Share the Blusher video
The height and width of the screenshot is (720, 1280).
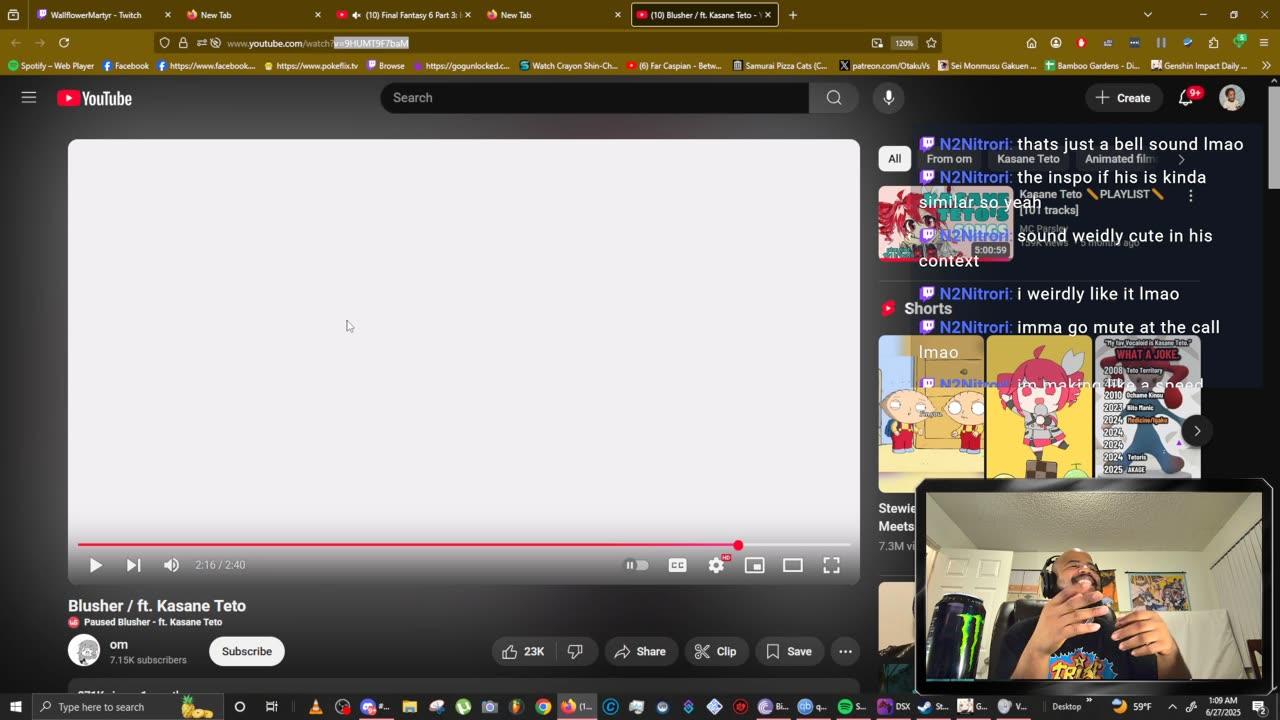(640, 651)
